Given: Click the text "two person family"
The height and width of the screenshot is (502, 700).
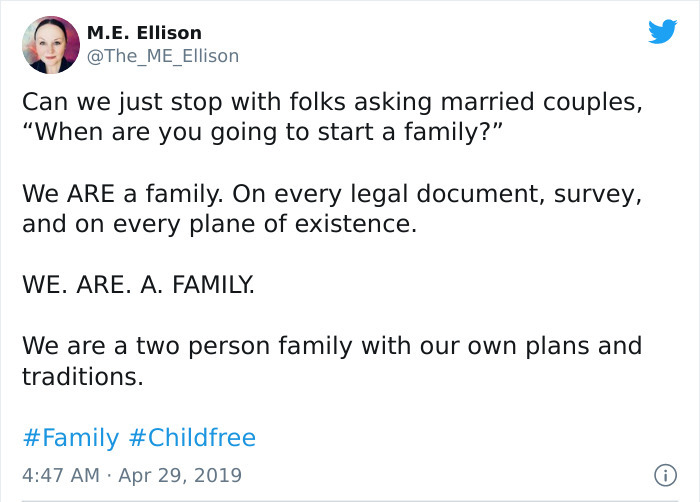Looking at the screenshot, I should click(x=244, y=346).
